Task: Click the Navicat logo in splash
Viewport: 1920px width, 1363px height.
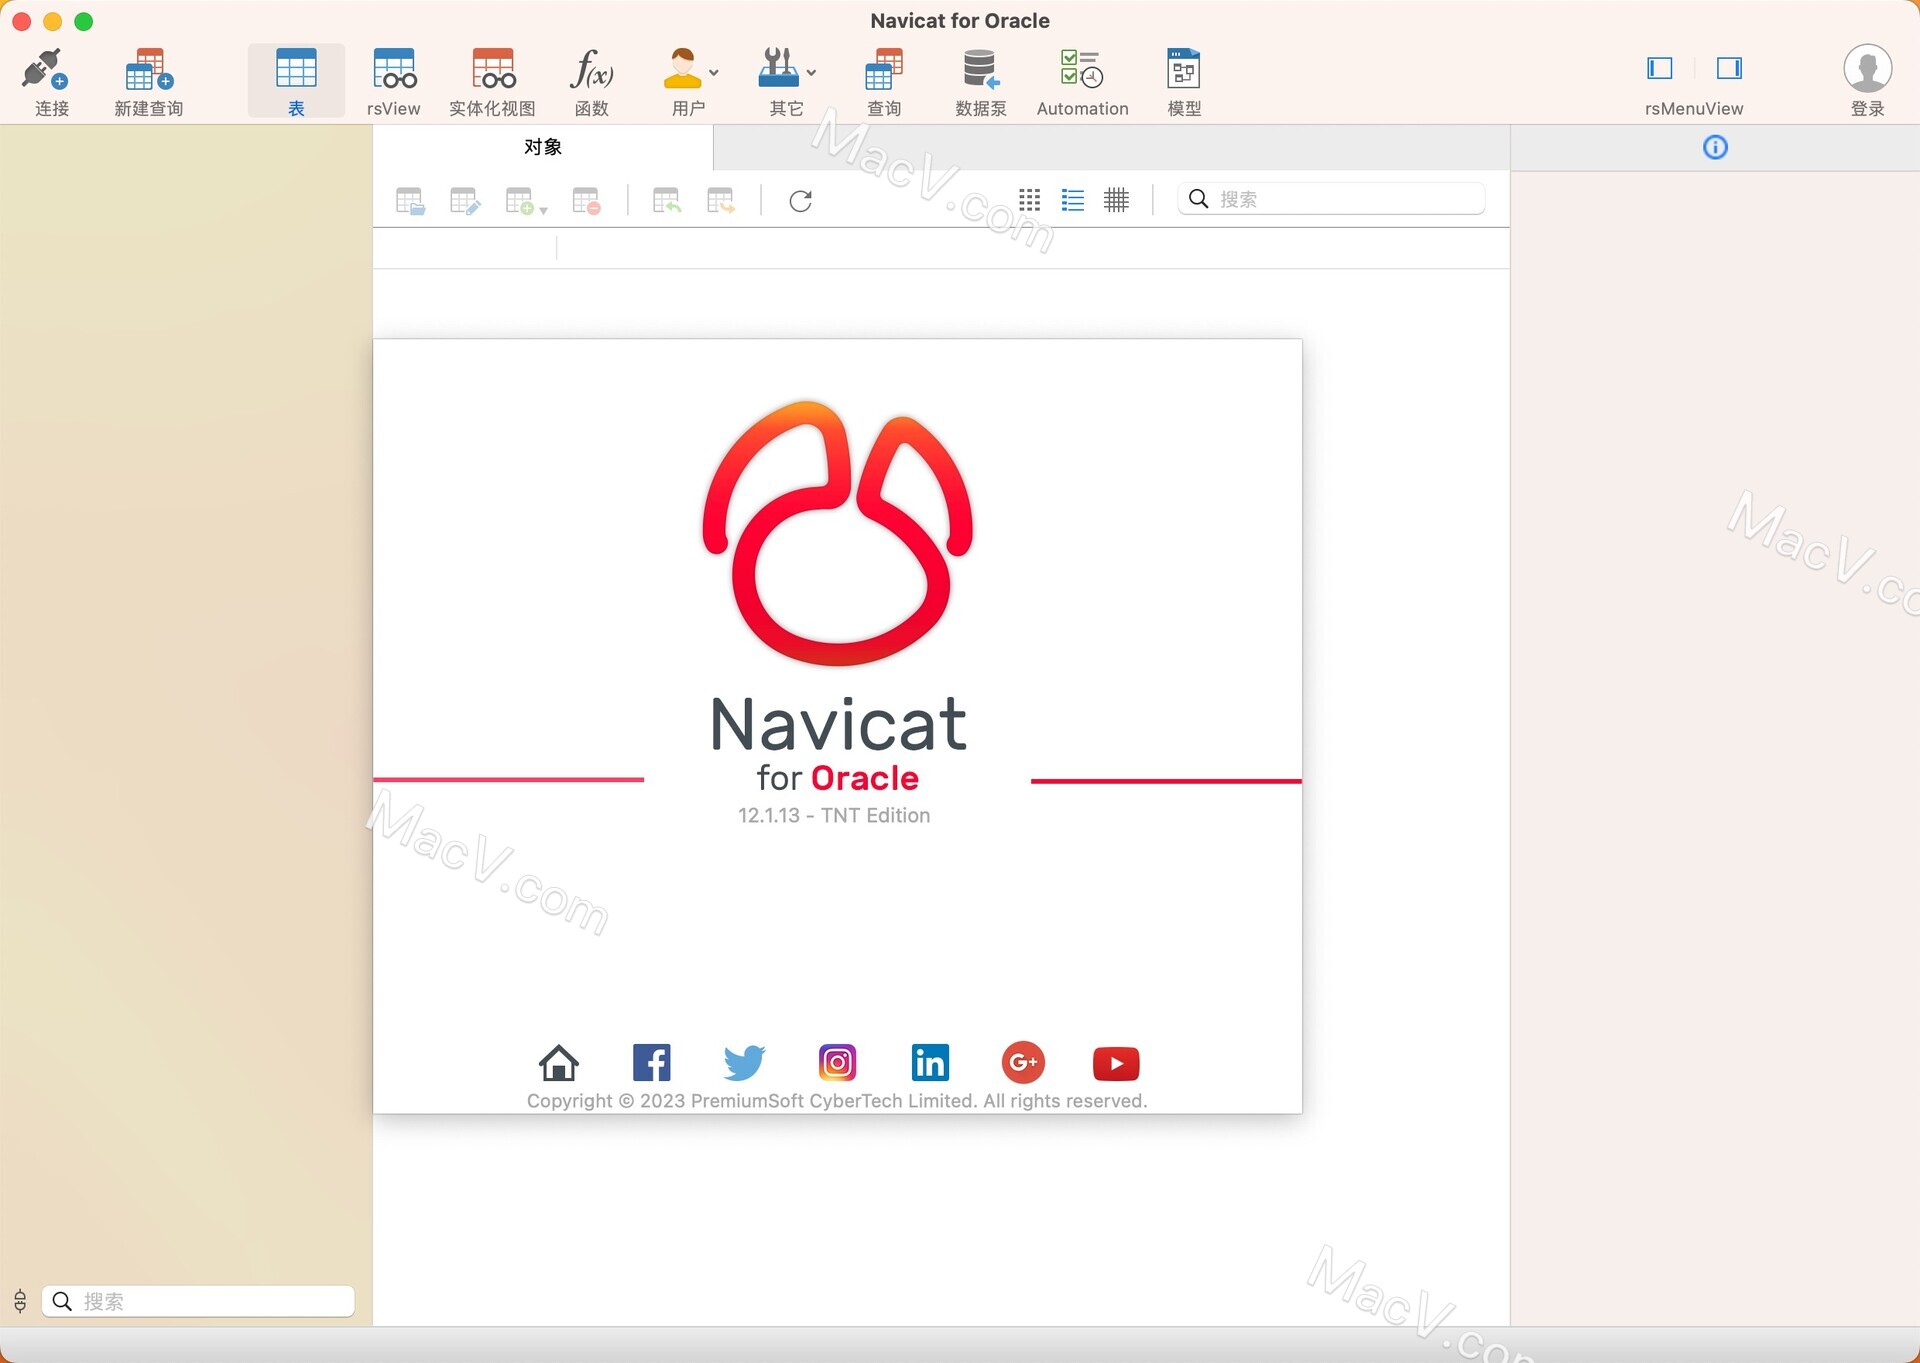Action: [x=838, y=533]
